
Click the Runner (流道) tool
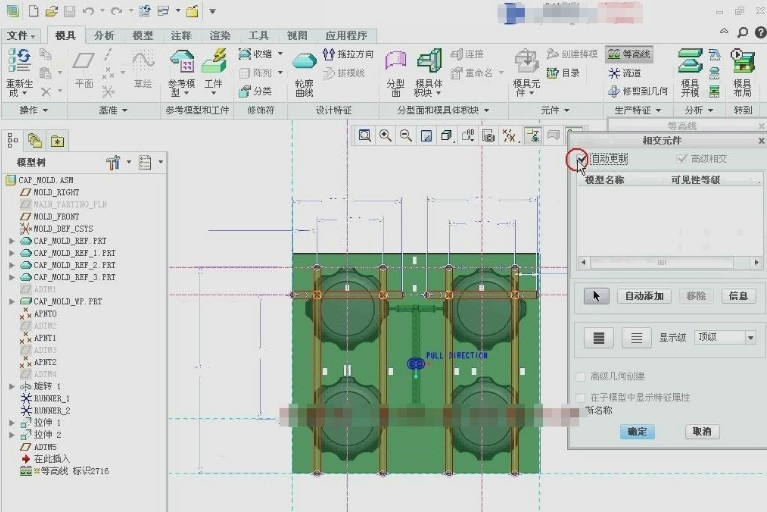point(625,73)
